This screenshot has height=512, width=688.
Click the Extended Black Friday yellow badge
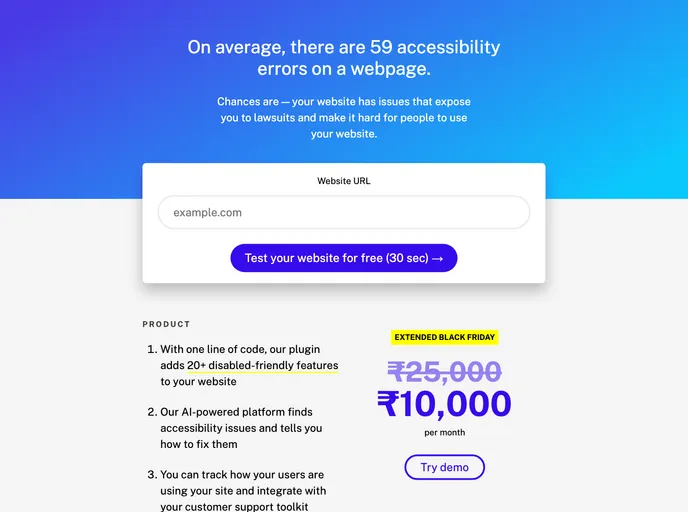pyautogui.click(x=444, y=337)
